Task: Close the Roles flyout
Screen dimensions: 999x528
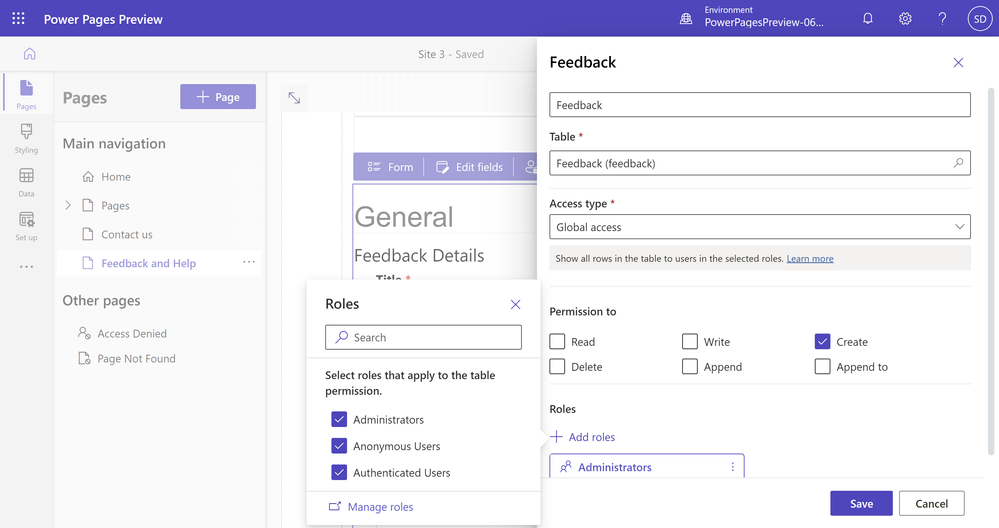Action: pos(515,304)
